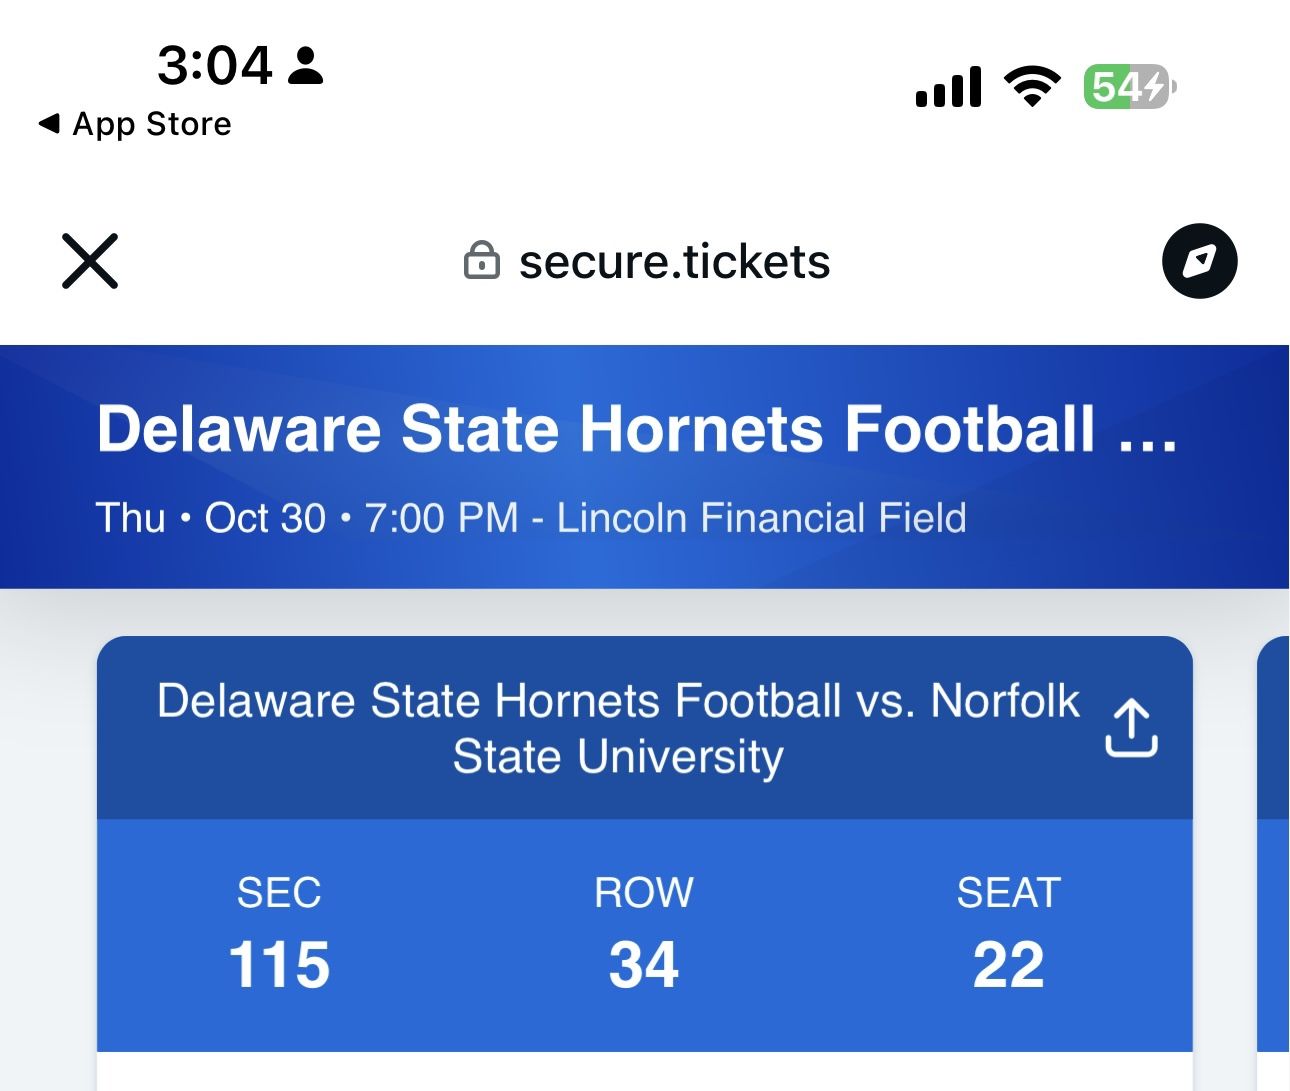The height and width of the screenshot is (1091, 1290).
Task: Select the full ticket card for this game
Action: point(644,860)
